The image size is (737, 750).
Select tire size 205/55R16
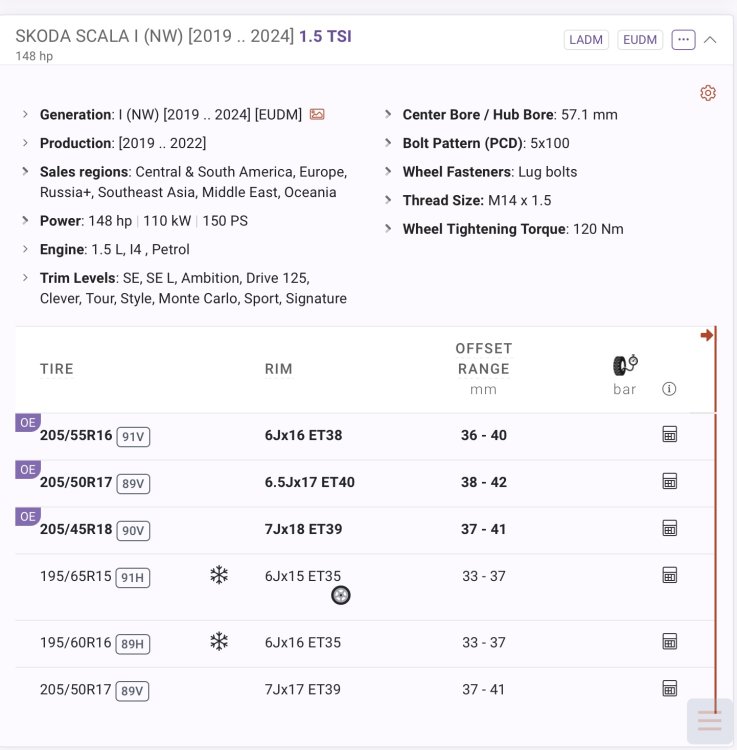76,435
